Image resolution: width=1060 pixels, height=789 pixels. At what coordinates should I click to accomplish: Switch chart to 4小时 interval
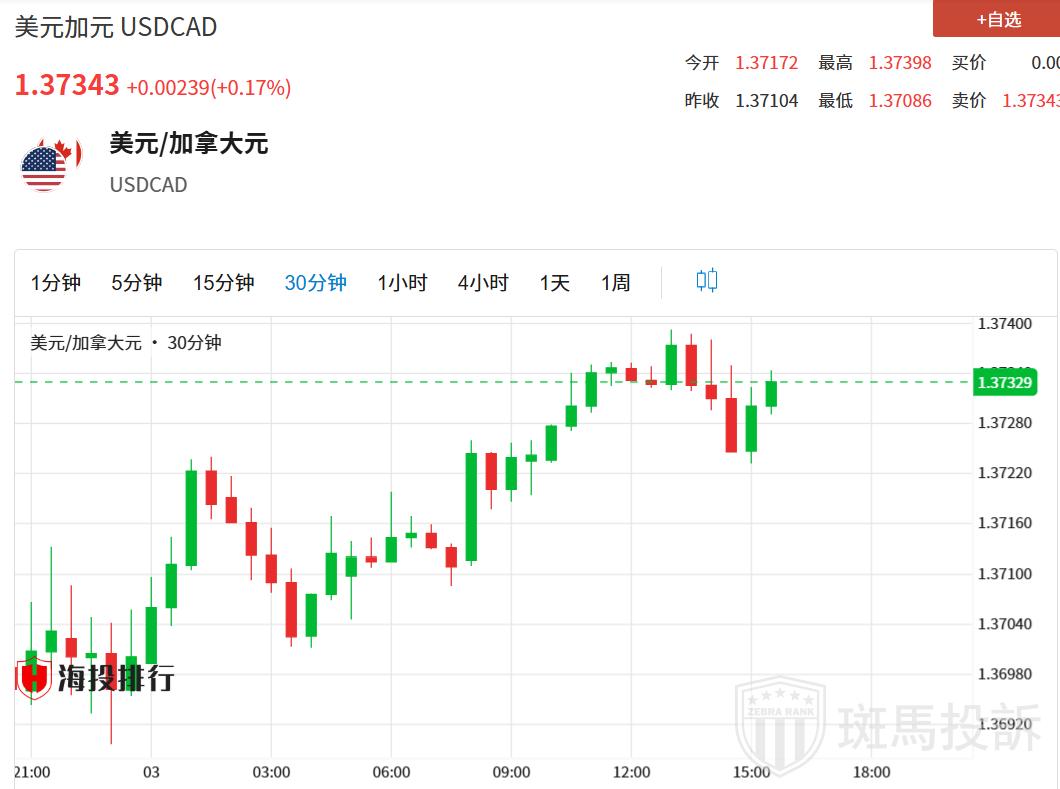[483, 283]
